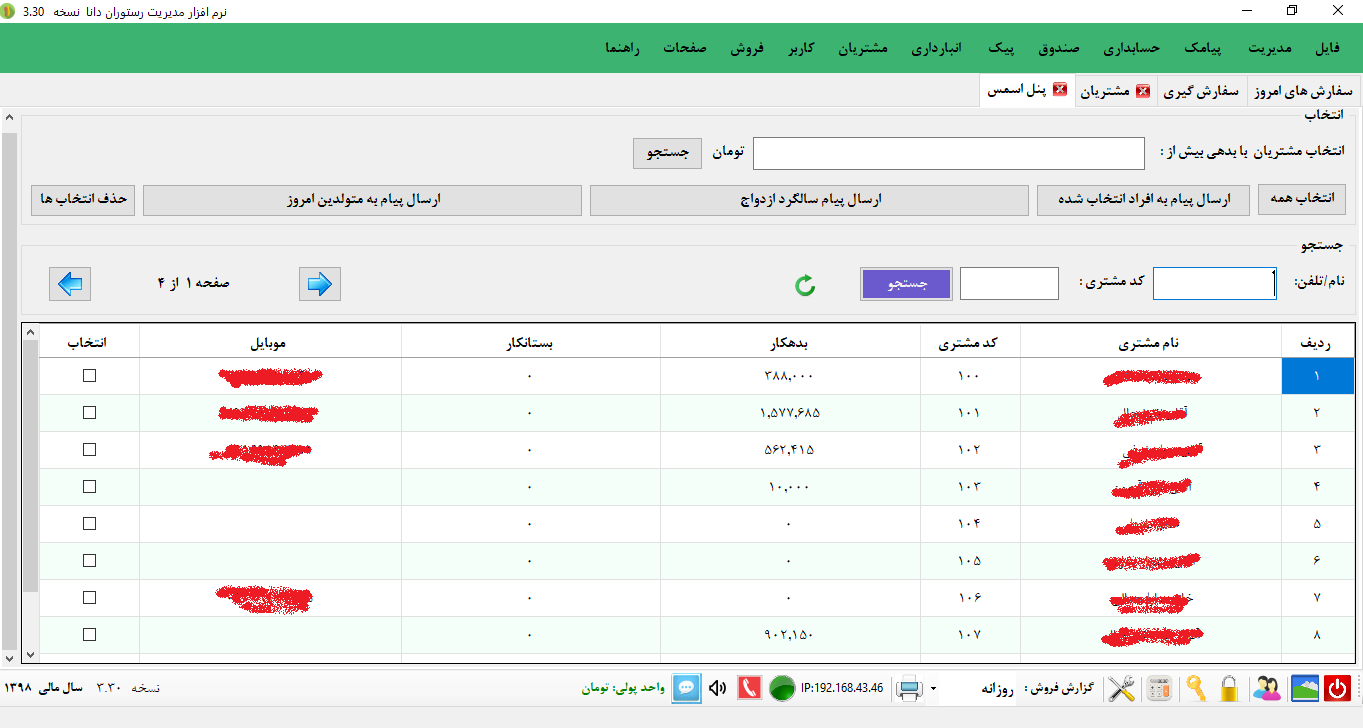Open the مشتریان menu in the menu bar
The image size is (1363, 728).
[862, 48]
